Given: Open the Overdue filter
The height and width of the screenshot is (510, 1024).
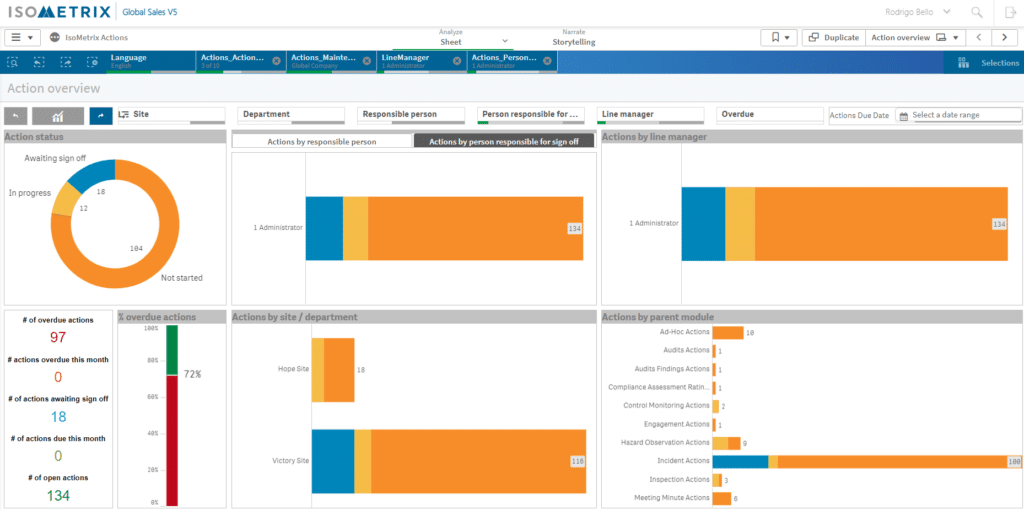Looking at the screenshot, I should tap(770, 116).
